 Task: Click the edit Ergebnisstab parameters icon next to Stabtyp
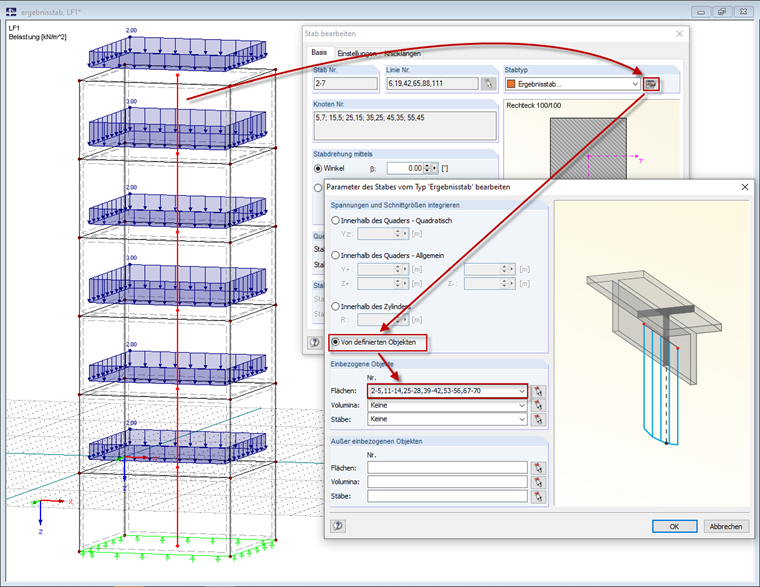[x=650, y=84]
